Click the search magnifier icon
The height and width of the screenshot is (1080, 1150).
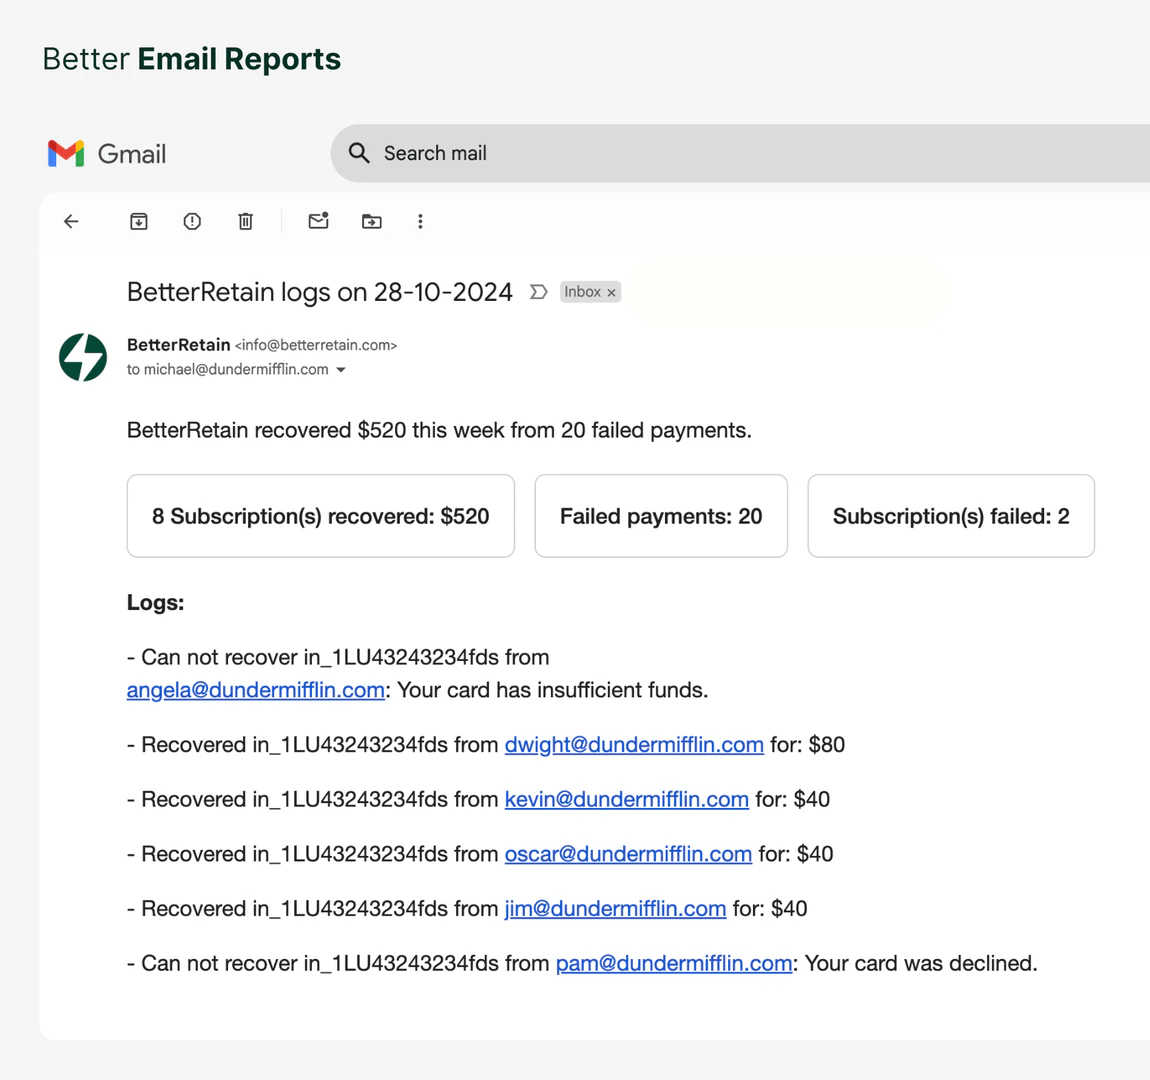click(359, 153)
